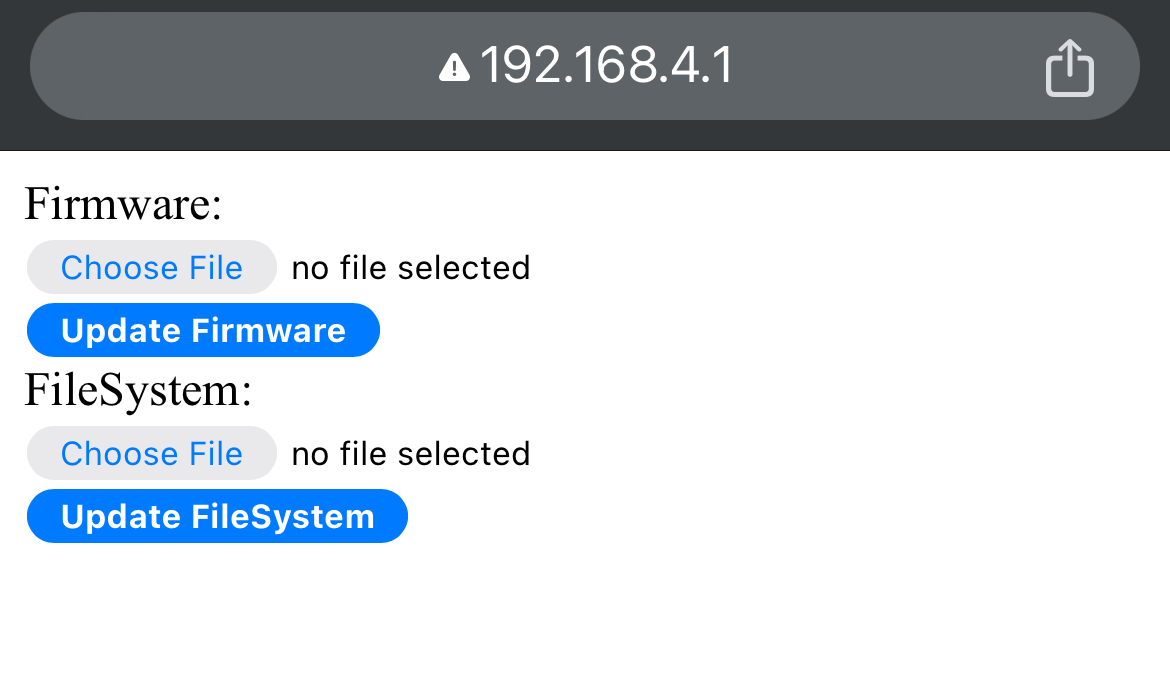Screen dimensions: 1170x676
Task: Select the 192.168.4.1 URL text
Action: tap(606, 66)
